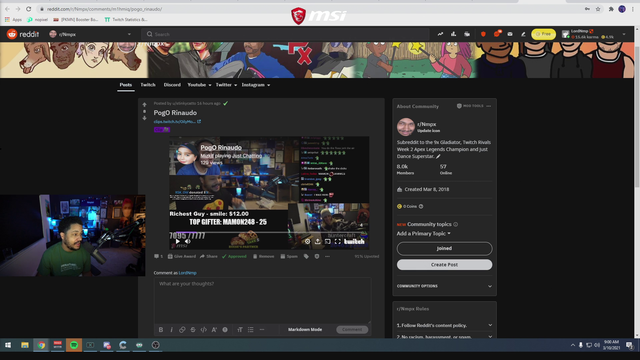Open the r/Nmpx community dropdown in header

(90, 34)
